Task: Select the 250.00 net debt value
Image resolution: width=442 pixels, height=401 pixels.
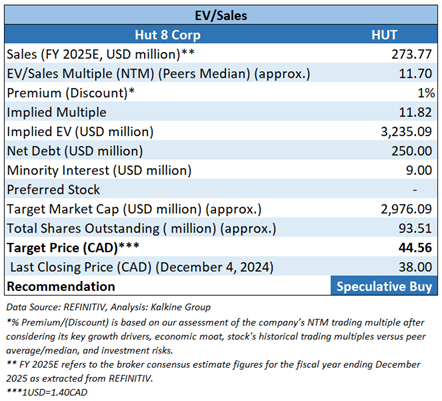Action: point(411,151)
